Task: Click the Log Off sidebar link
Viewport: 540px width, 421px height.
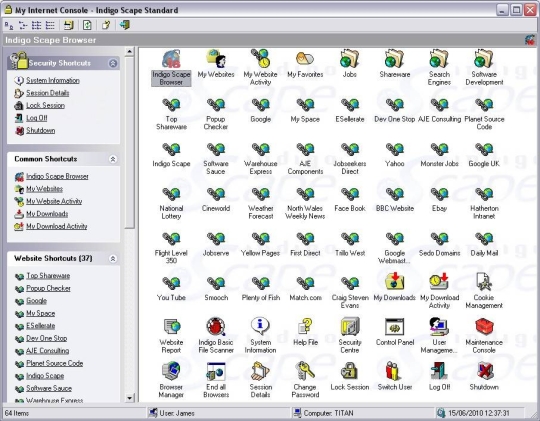Action: [x=37, y=118]
